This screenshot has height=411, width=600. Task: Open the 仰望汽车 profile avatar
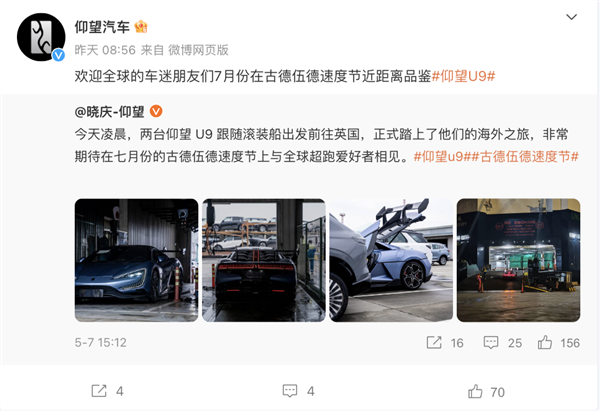[x=41, y=37]
